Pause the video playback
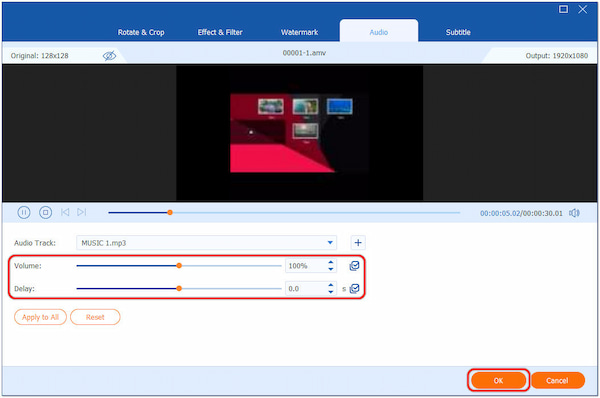Viewport: 600px width, 398px height. coord(24,212)
